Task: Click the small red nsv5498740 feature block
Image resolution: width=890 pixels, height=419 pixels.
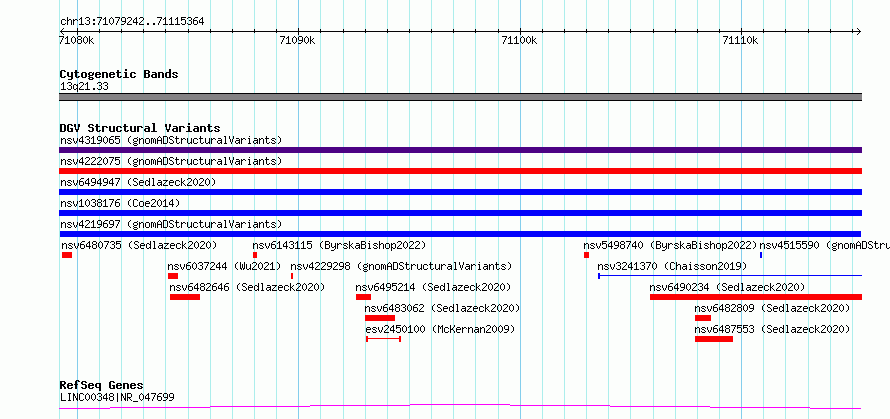Action: pos(586,255)
